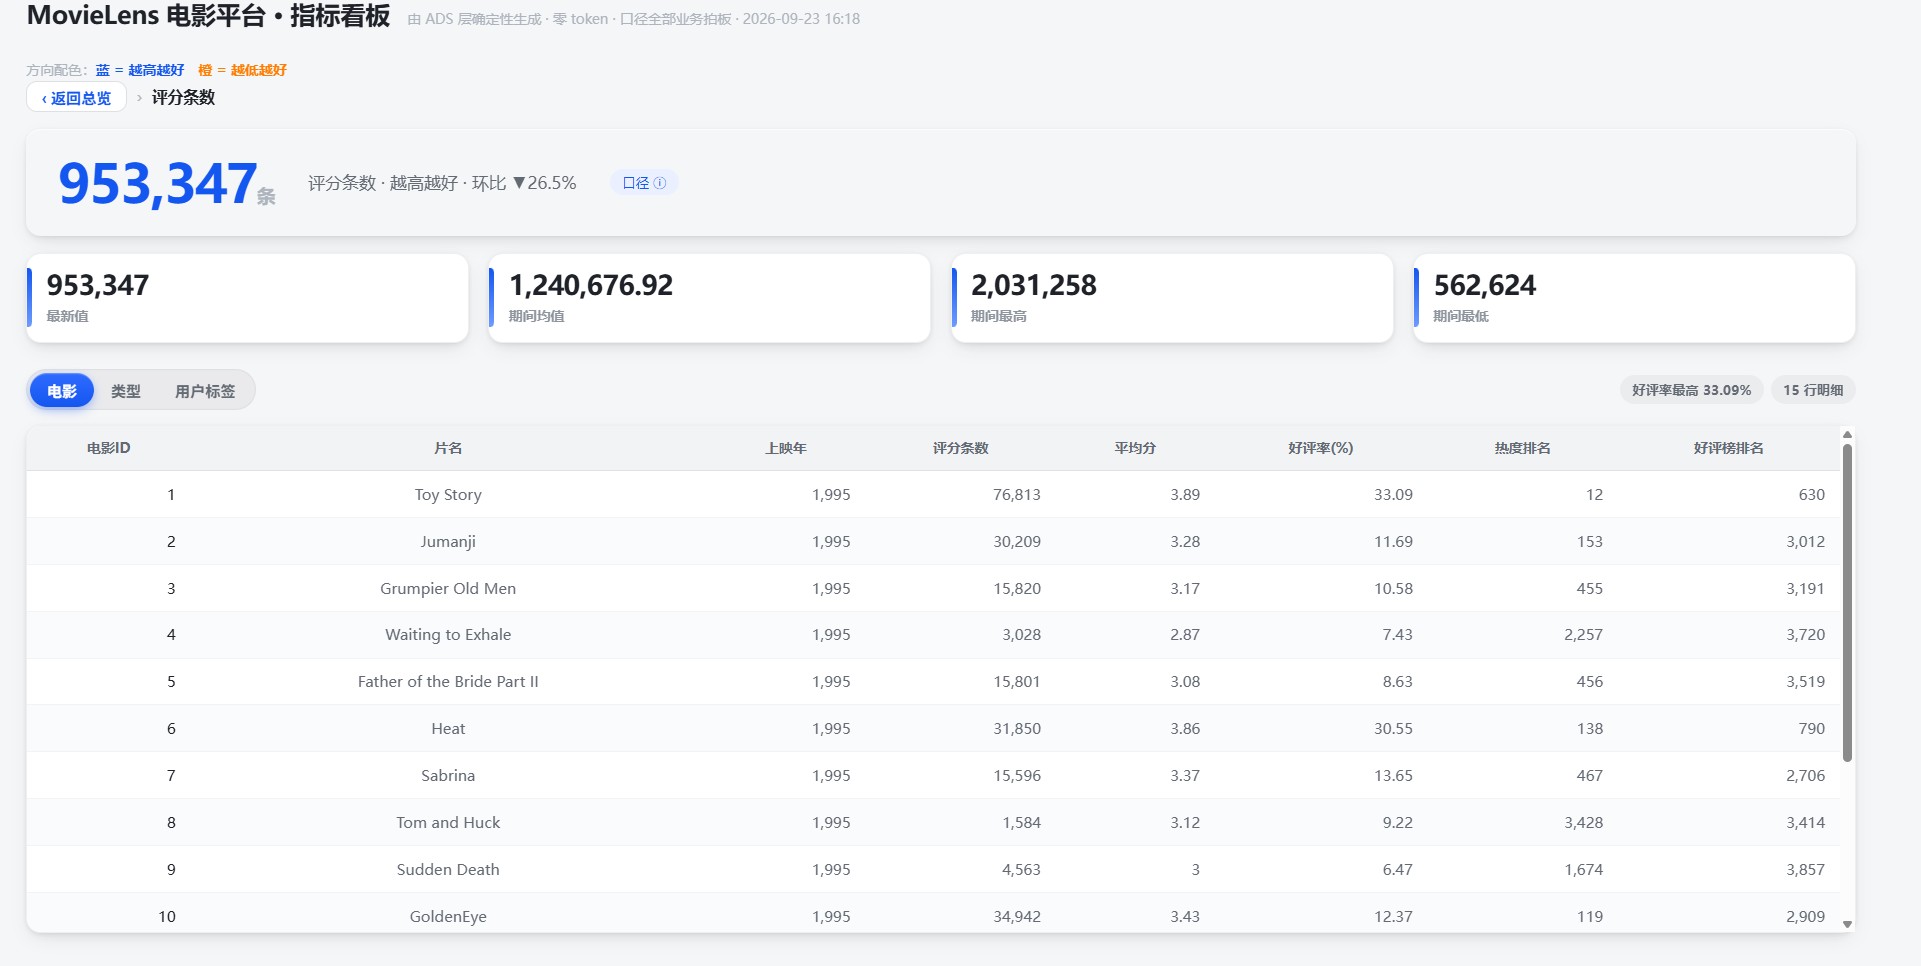Sort by 好评率(%) column header
Image resolution: width=1921 pixels, height=966 pixels.
(x=1321, y=448)
